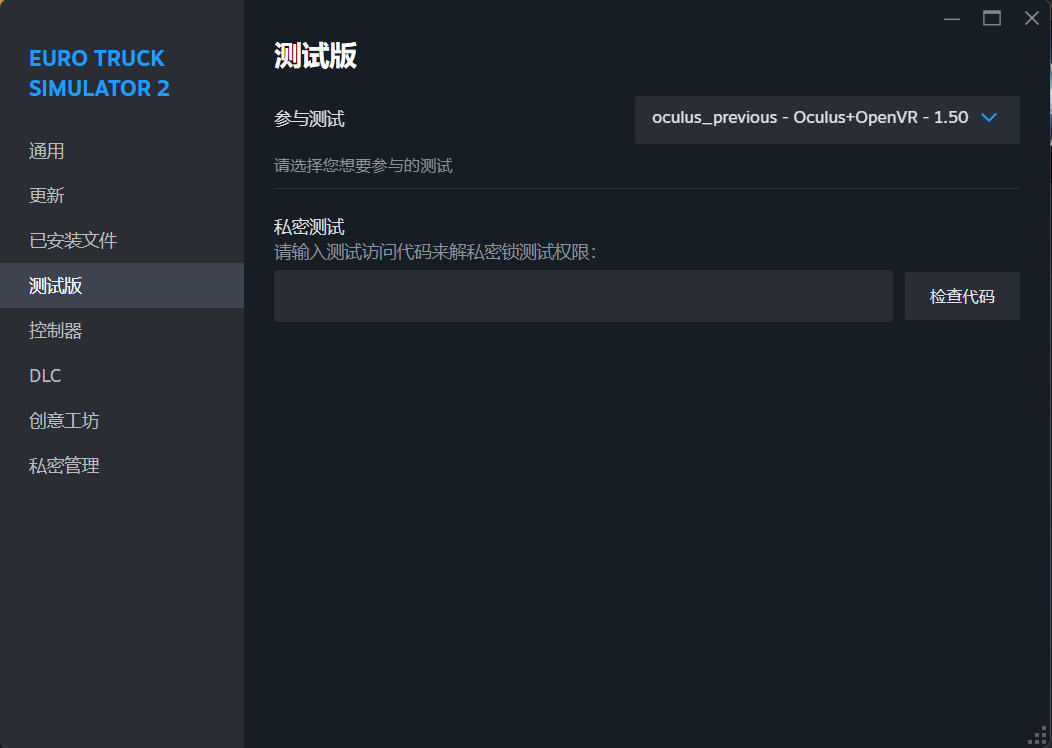This screenshot has height=748, width=1052.
Task: Click the window resize grip icon
Action: click(1037, 735)
